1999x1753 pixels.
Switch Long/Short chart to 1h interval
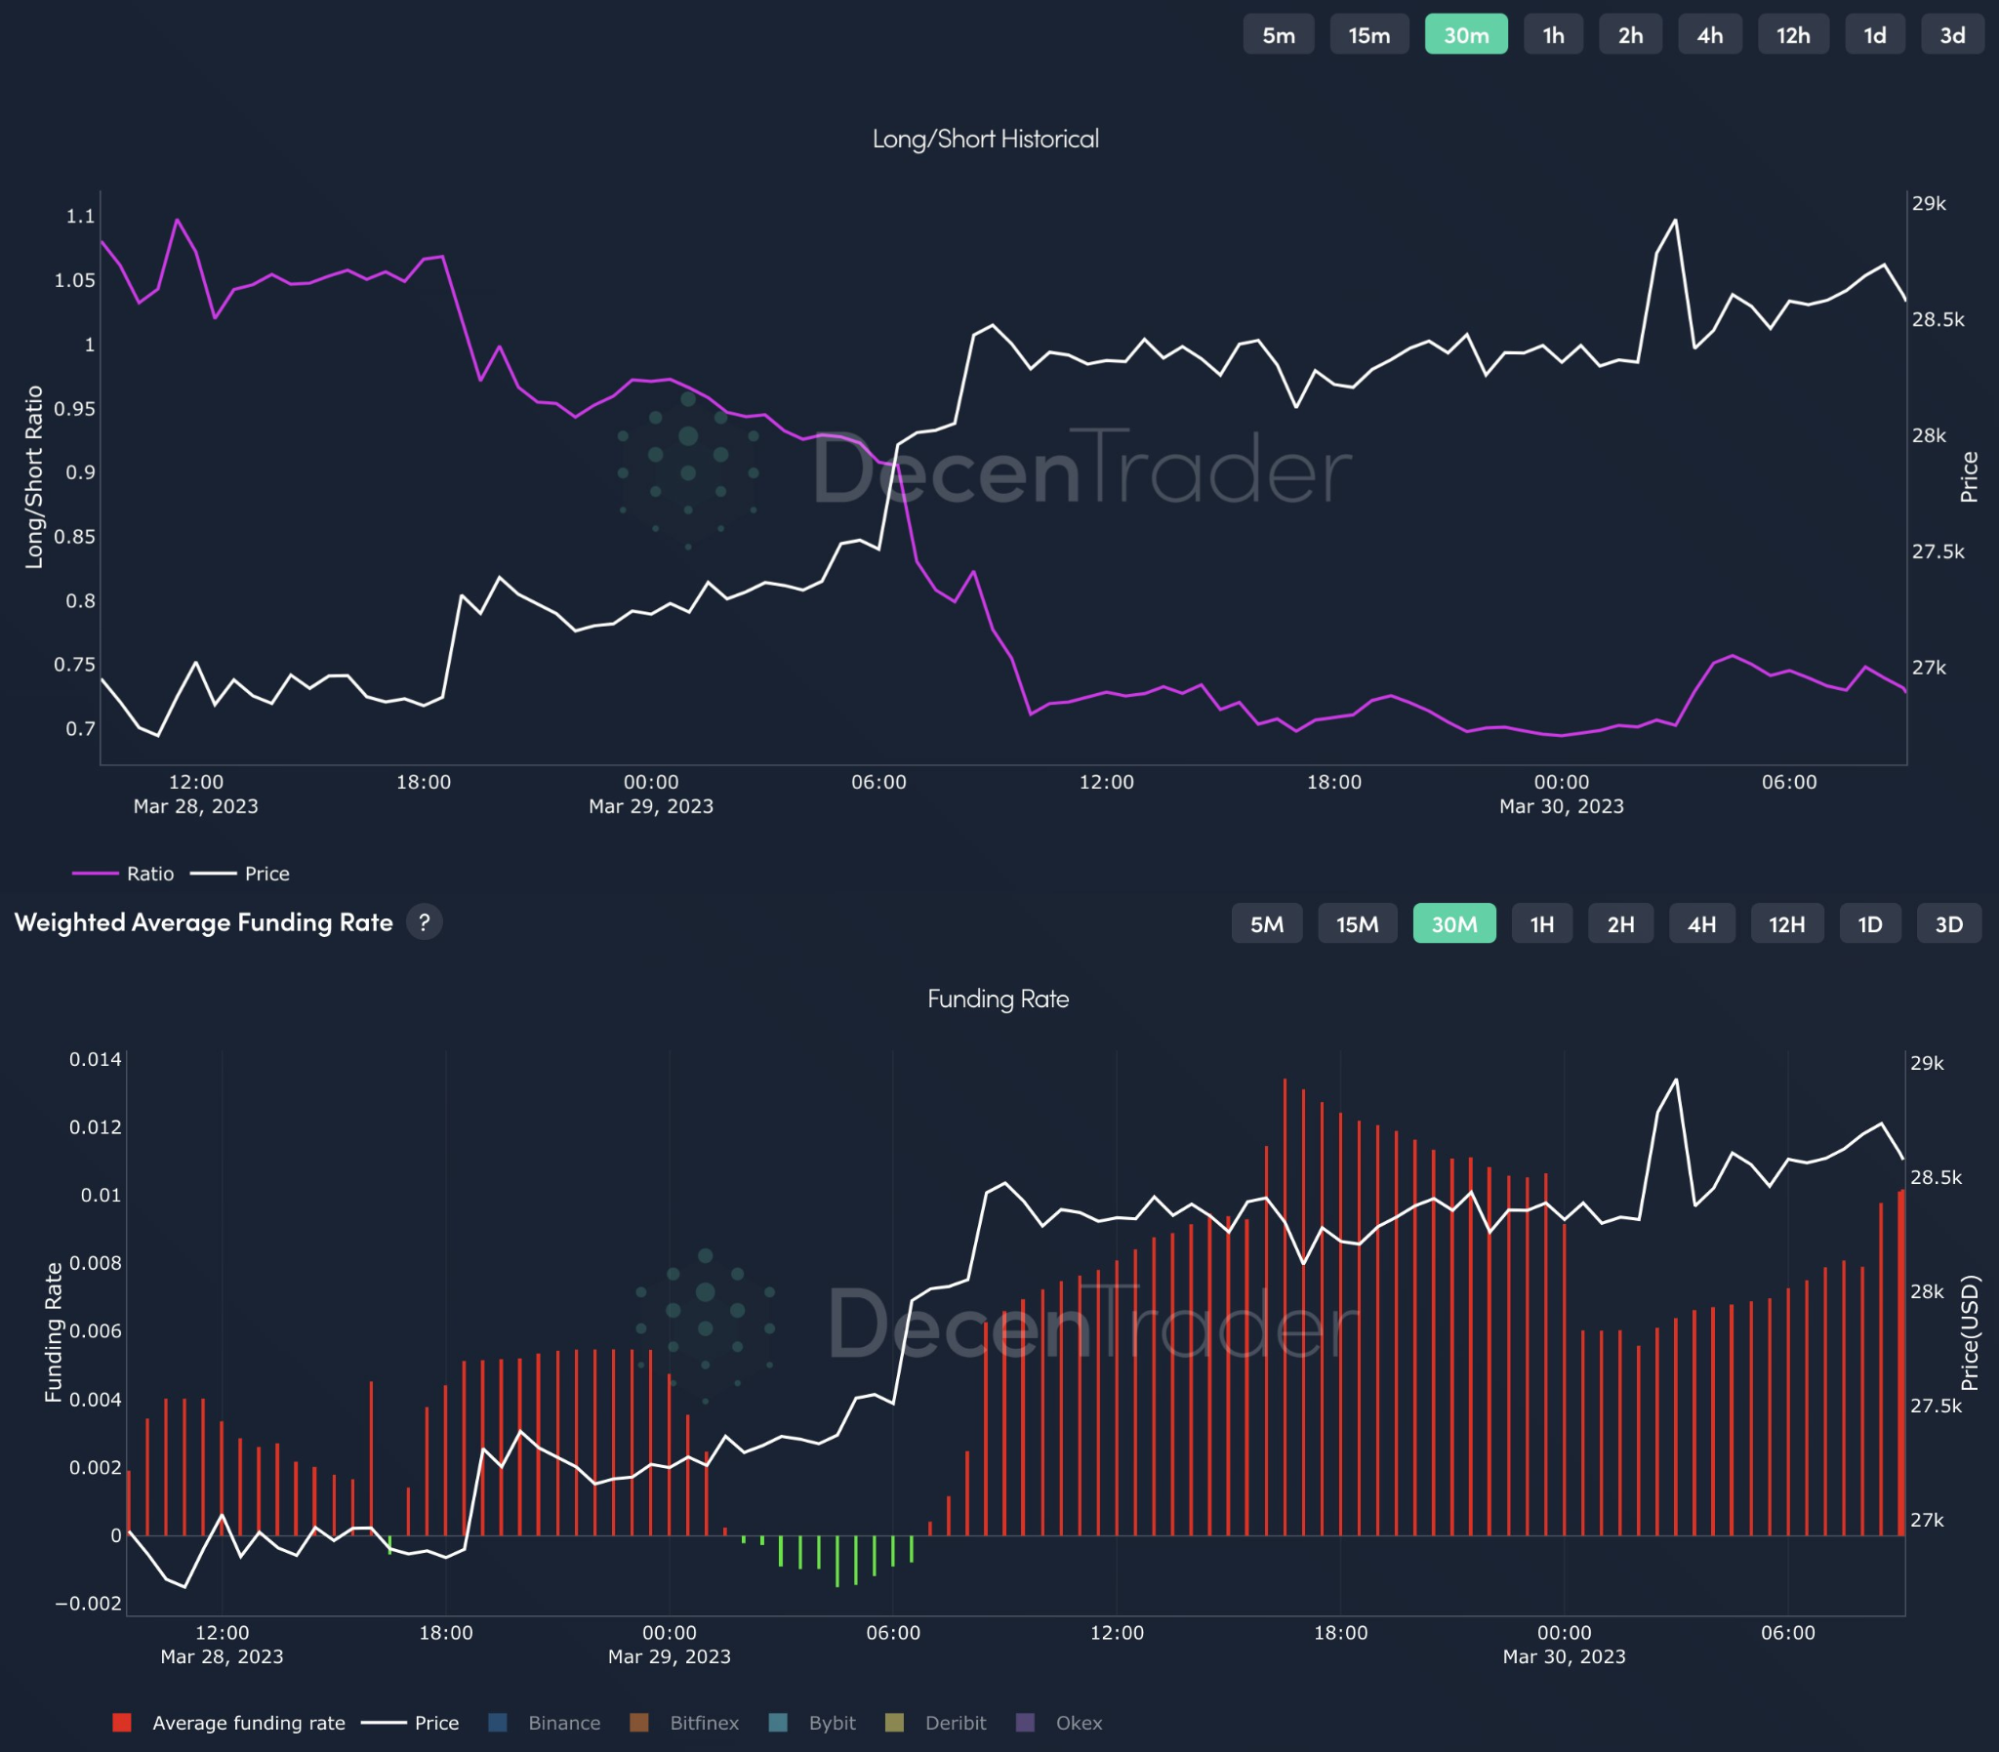pyautogui.click(x=1553, y=35)
